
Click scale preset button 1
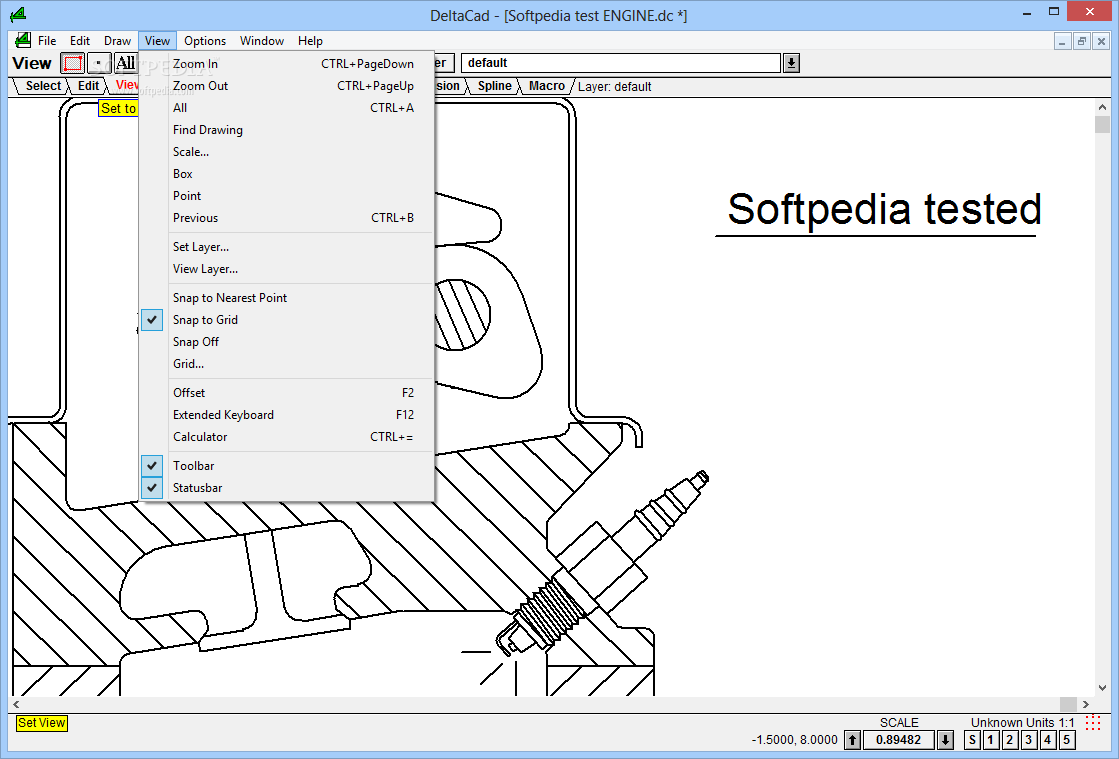[x=991, y=740]
